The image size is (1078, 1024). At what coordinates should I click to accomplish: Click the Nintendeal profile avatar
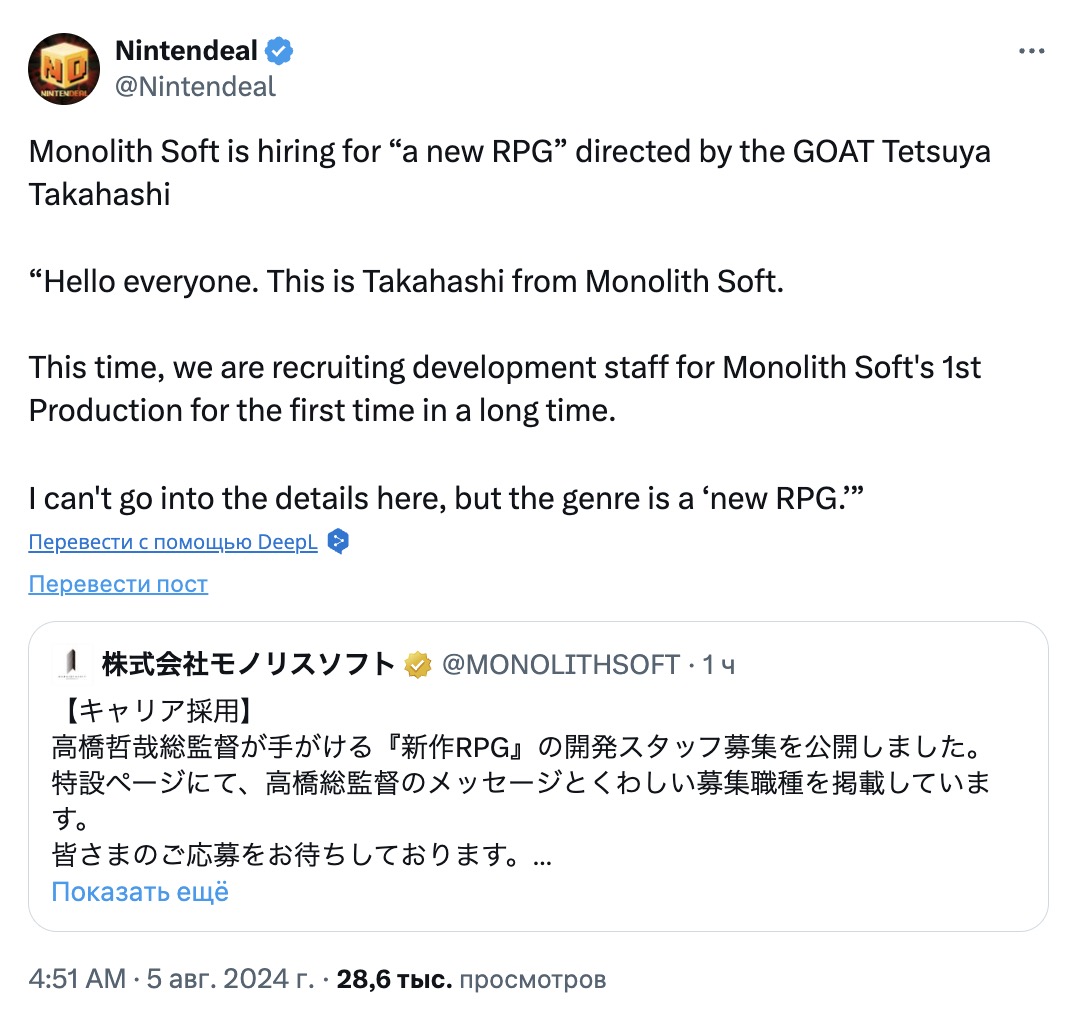64,68
